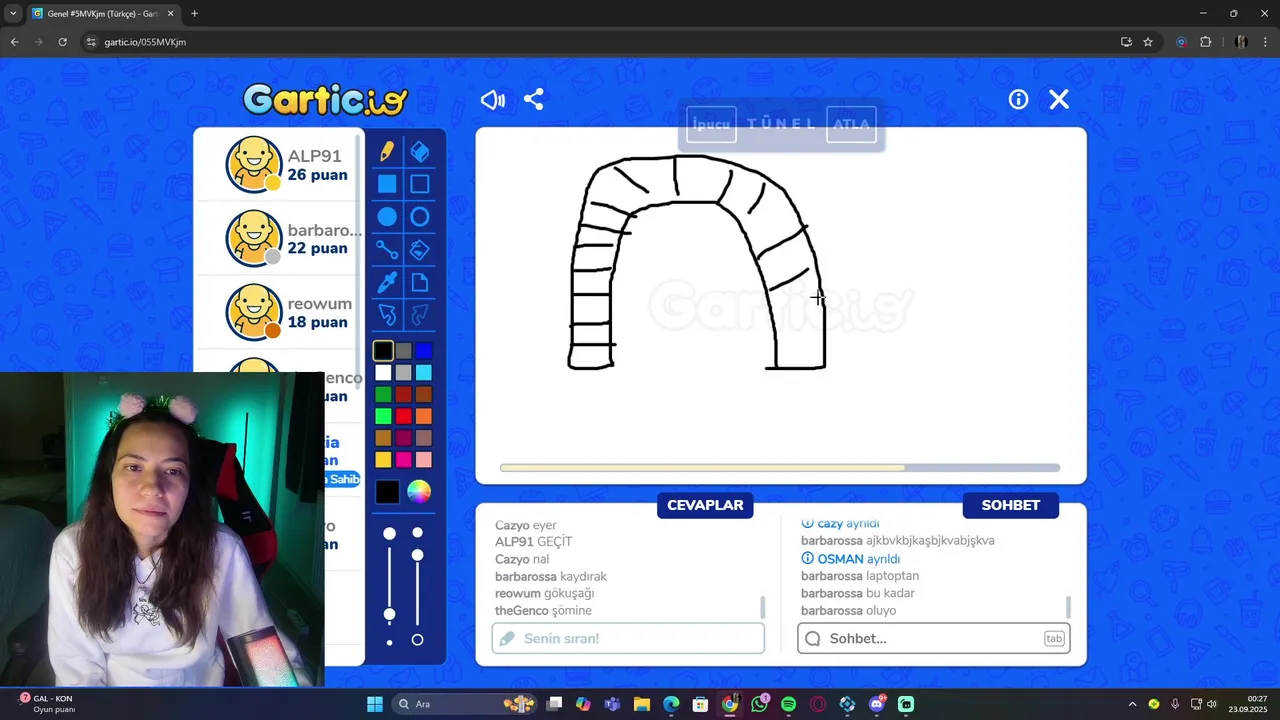Select the yellow color swatch
Screen dimensions: 1280x720
pos(383,460)
